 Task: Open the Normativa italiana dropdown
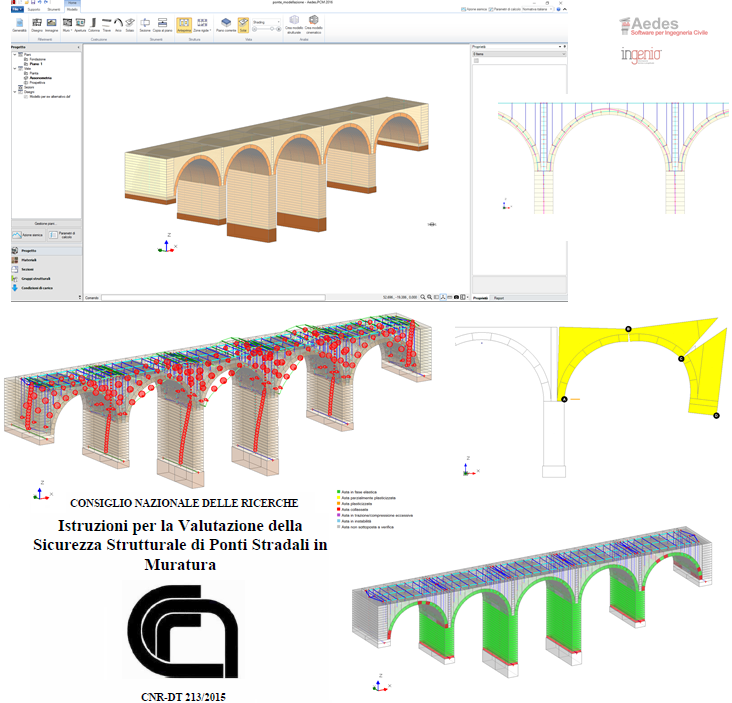point(537,9)
